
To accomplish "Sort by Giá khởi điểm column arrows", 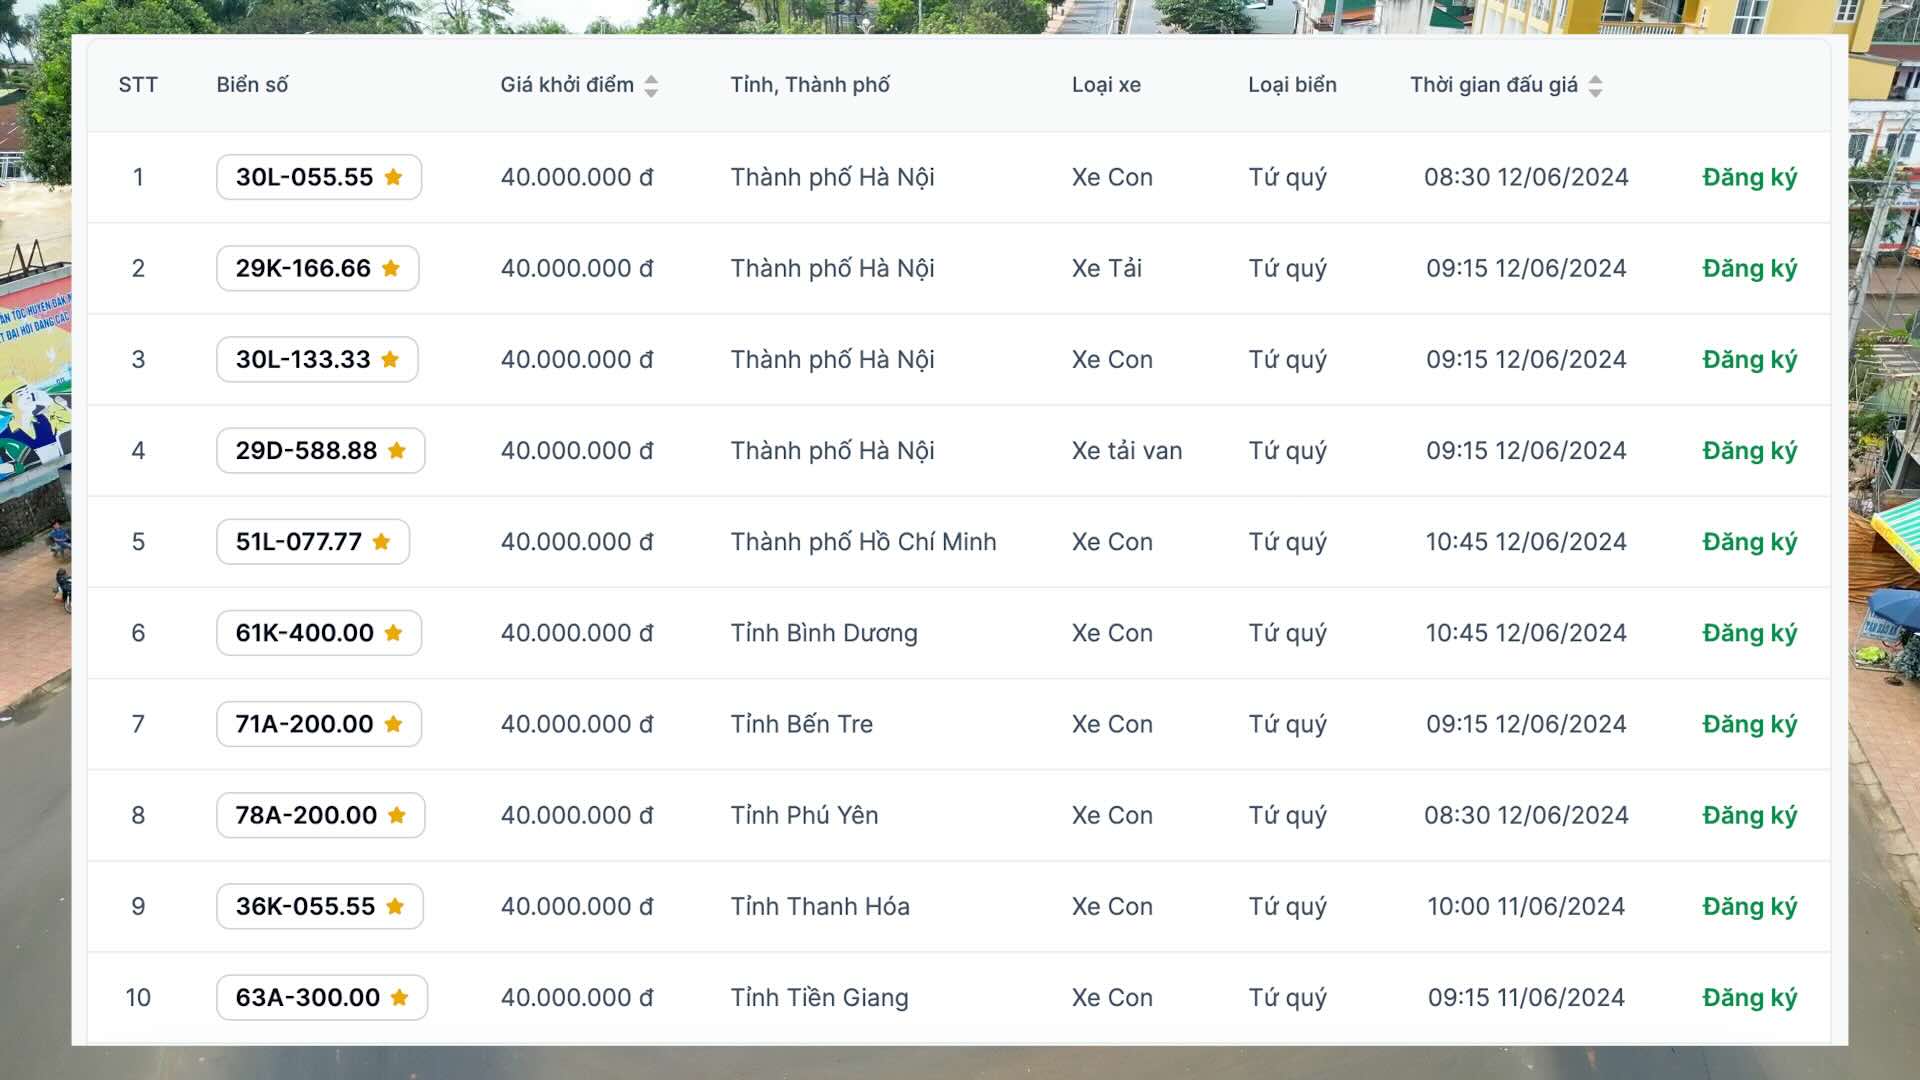I will pyautogui.click(x=651, y=86).
